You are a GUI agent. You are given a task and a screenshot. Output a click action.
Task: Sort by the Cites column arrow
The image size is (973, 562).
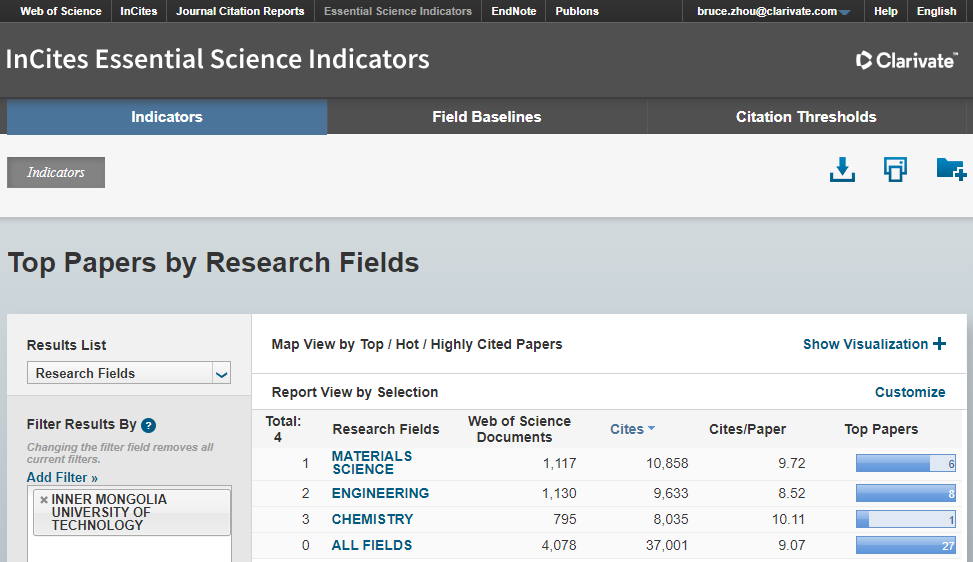pyautogui.click(x=652, y=429)
